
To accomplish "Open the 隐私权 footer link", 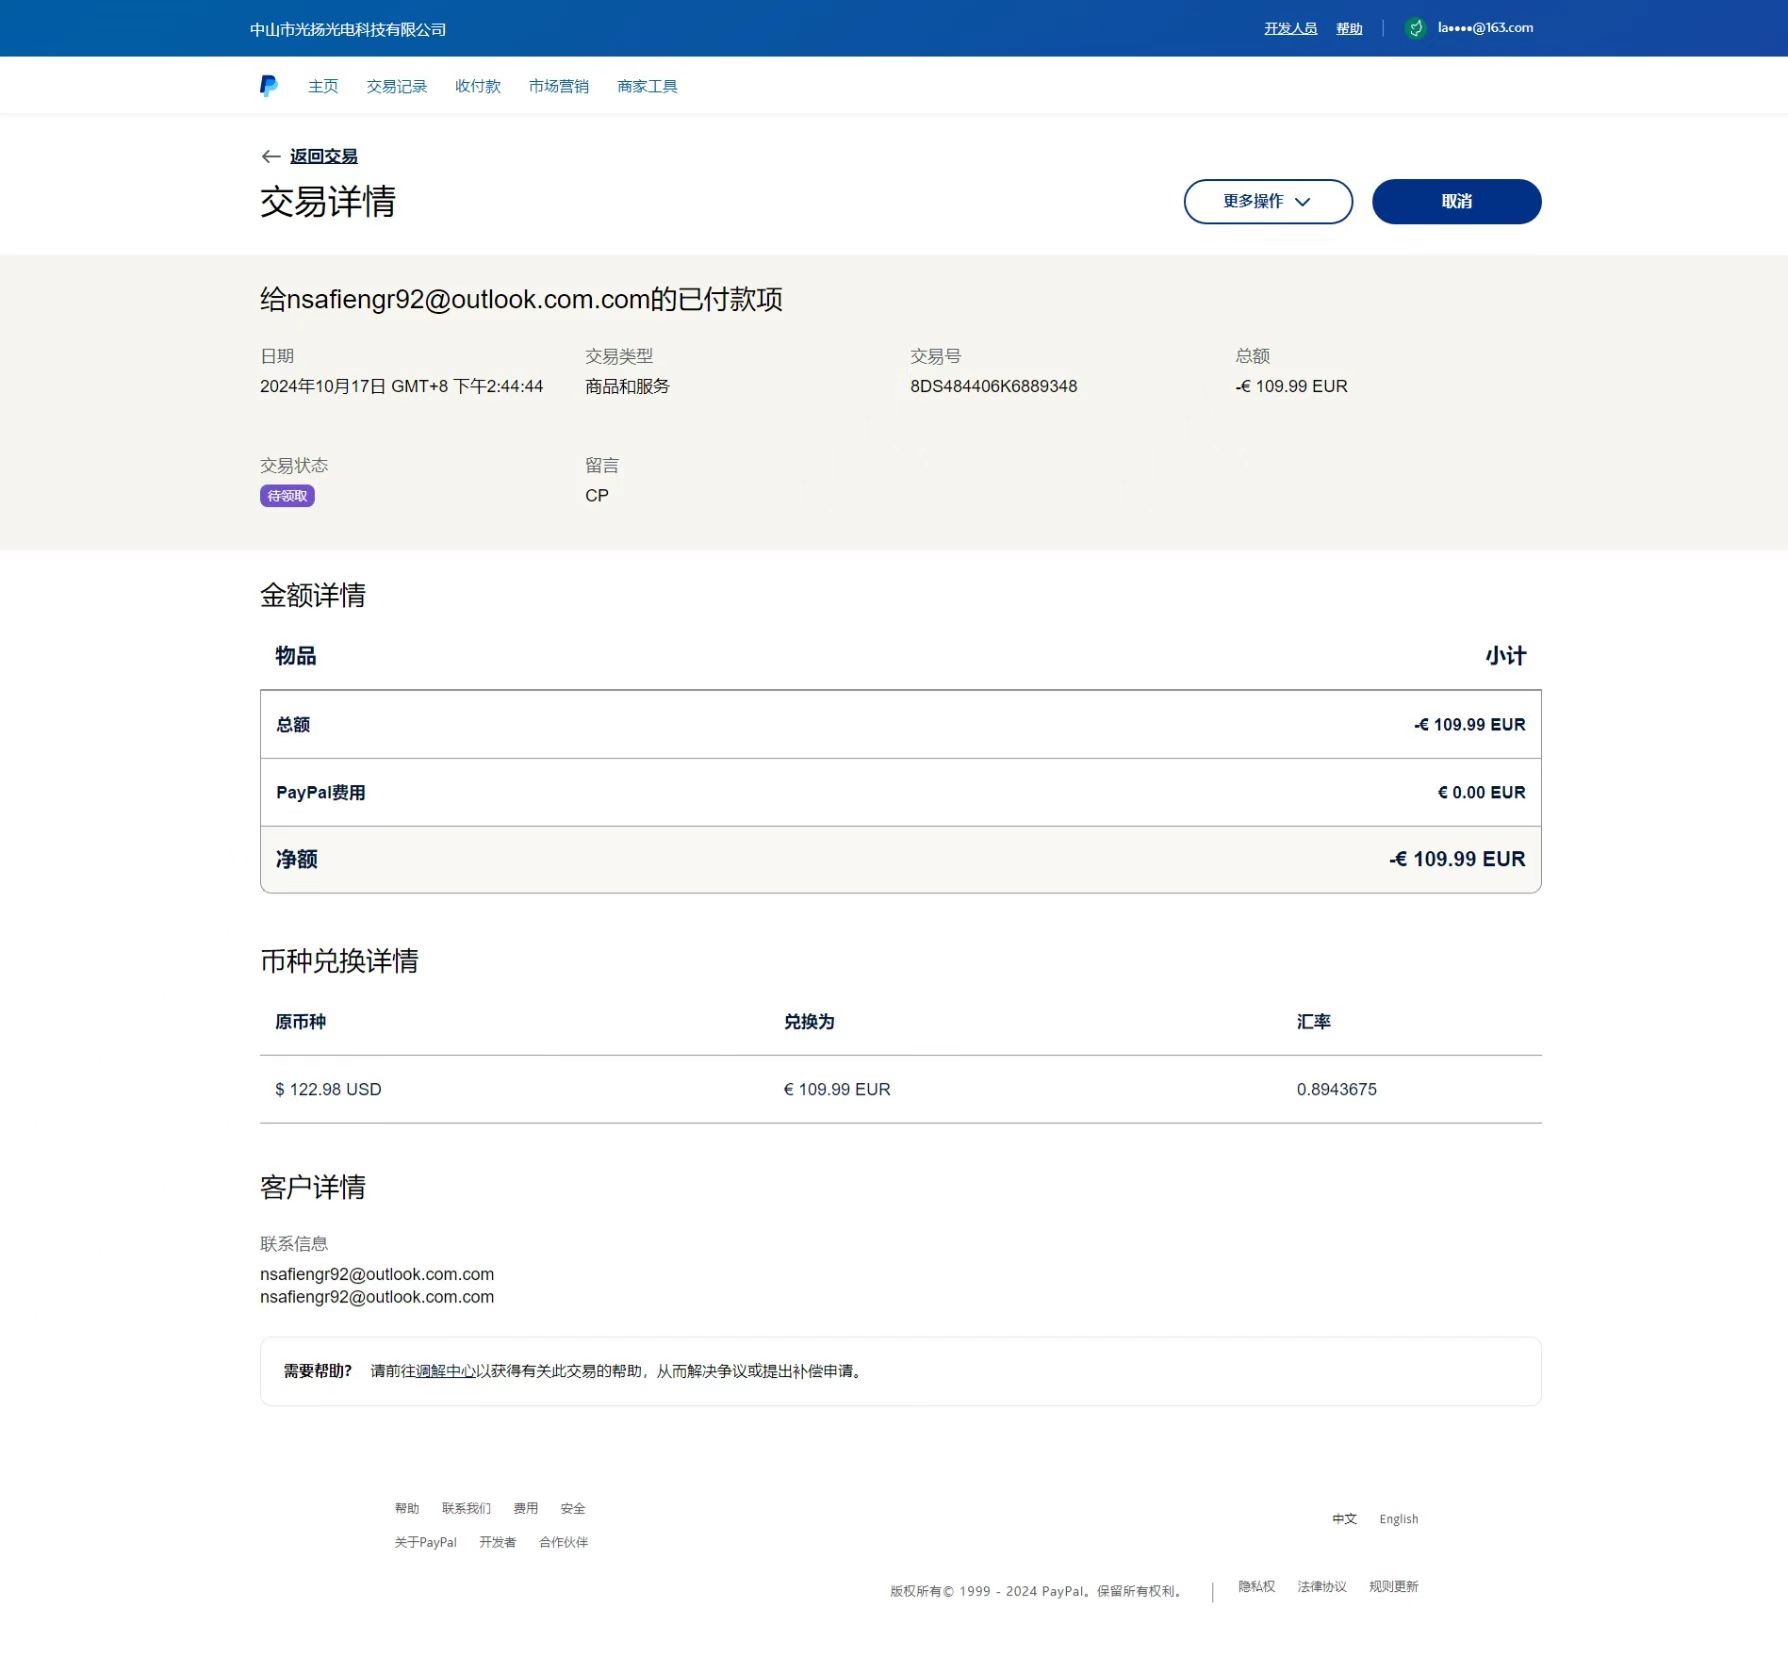I will click(1256, 1586).
